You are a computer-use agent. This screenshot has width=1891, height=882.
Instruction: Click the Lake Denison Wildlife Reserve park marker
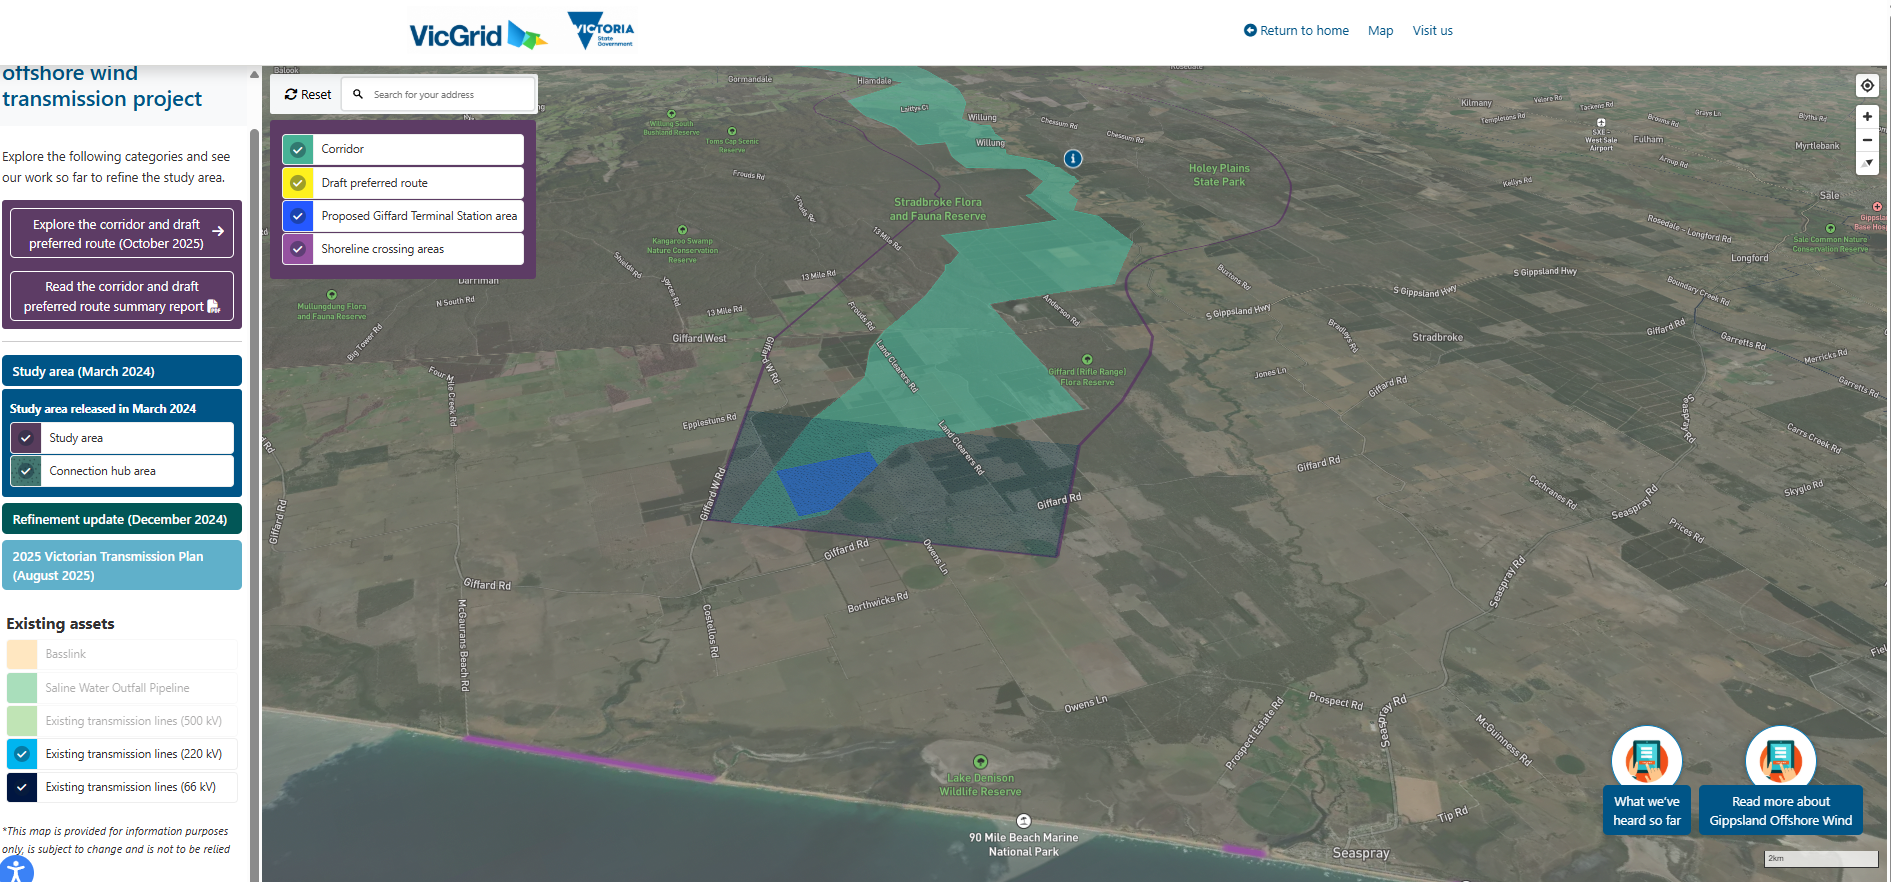pyautogui.click(x=980, y=762)
